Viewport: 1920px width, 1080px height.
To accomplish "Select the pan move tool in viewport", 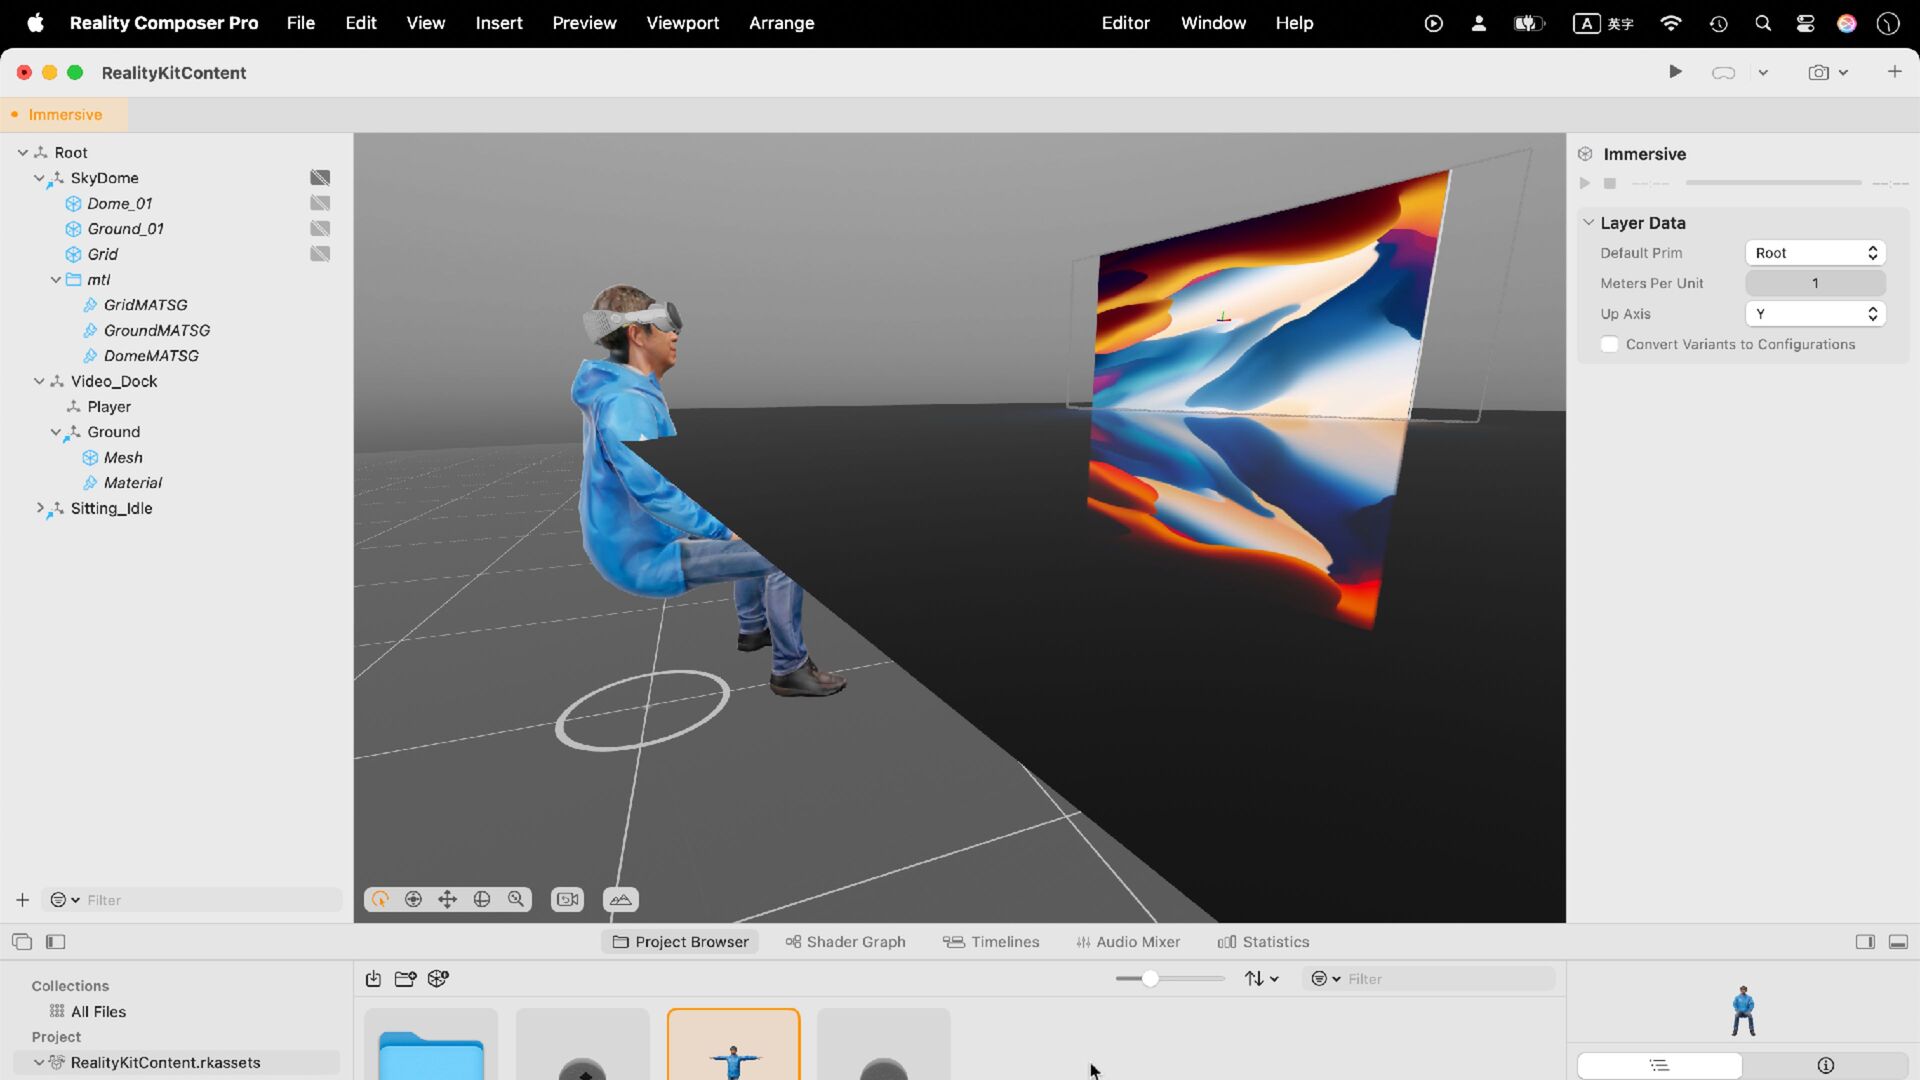I will 447,899.
